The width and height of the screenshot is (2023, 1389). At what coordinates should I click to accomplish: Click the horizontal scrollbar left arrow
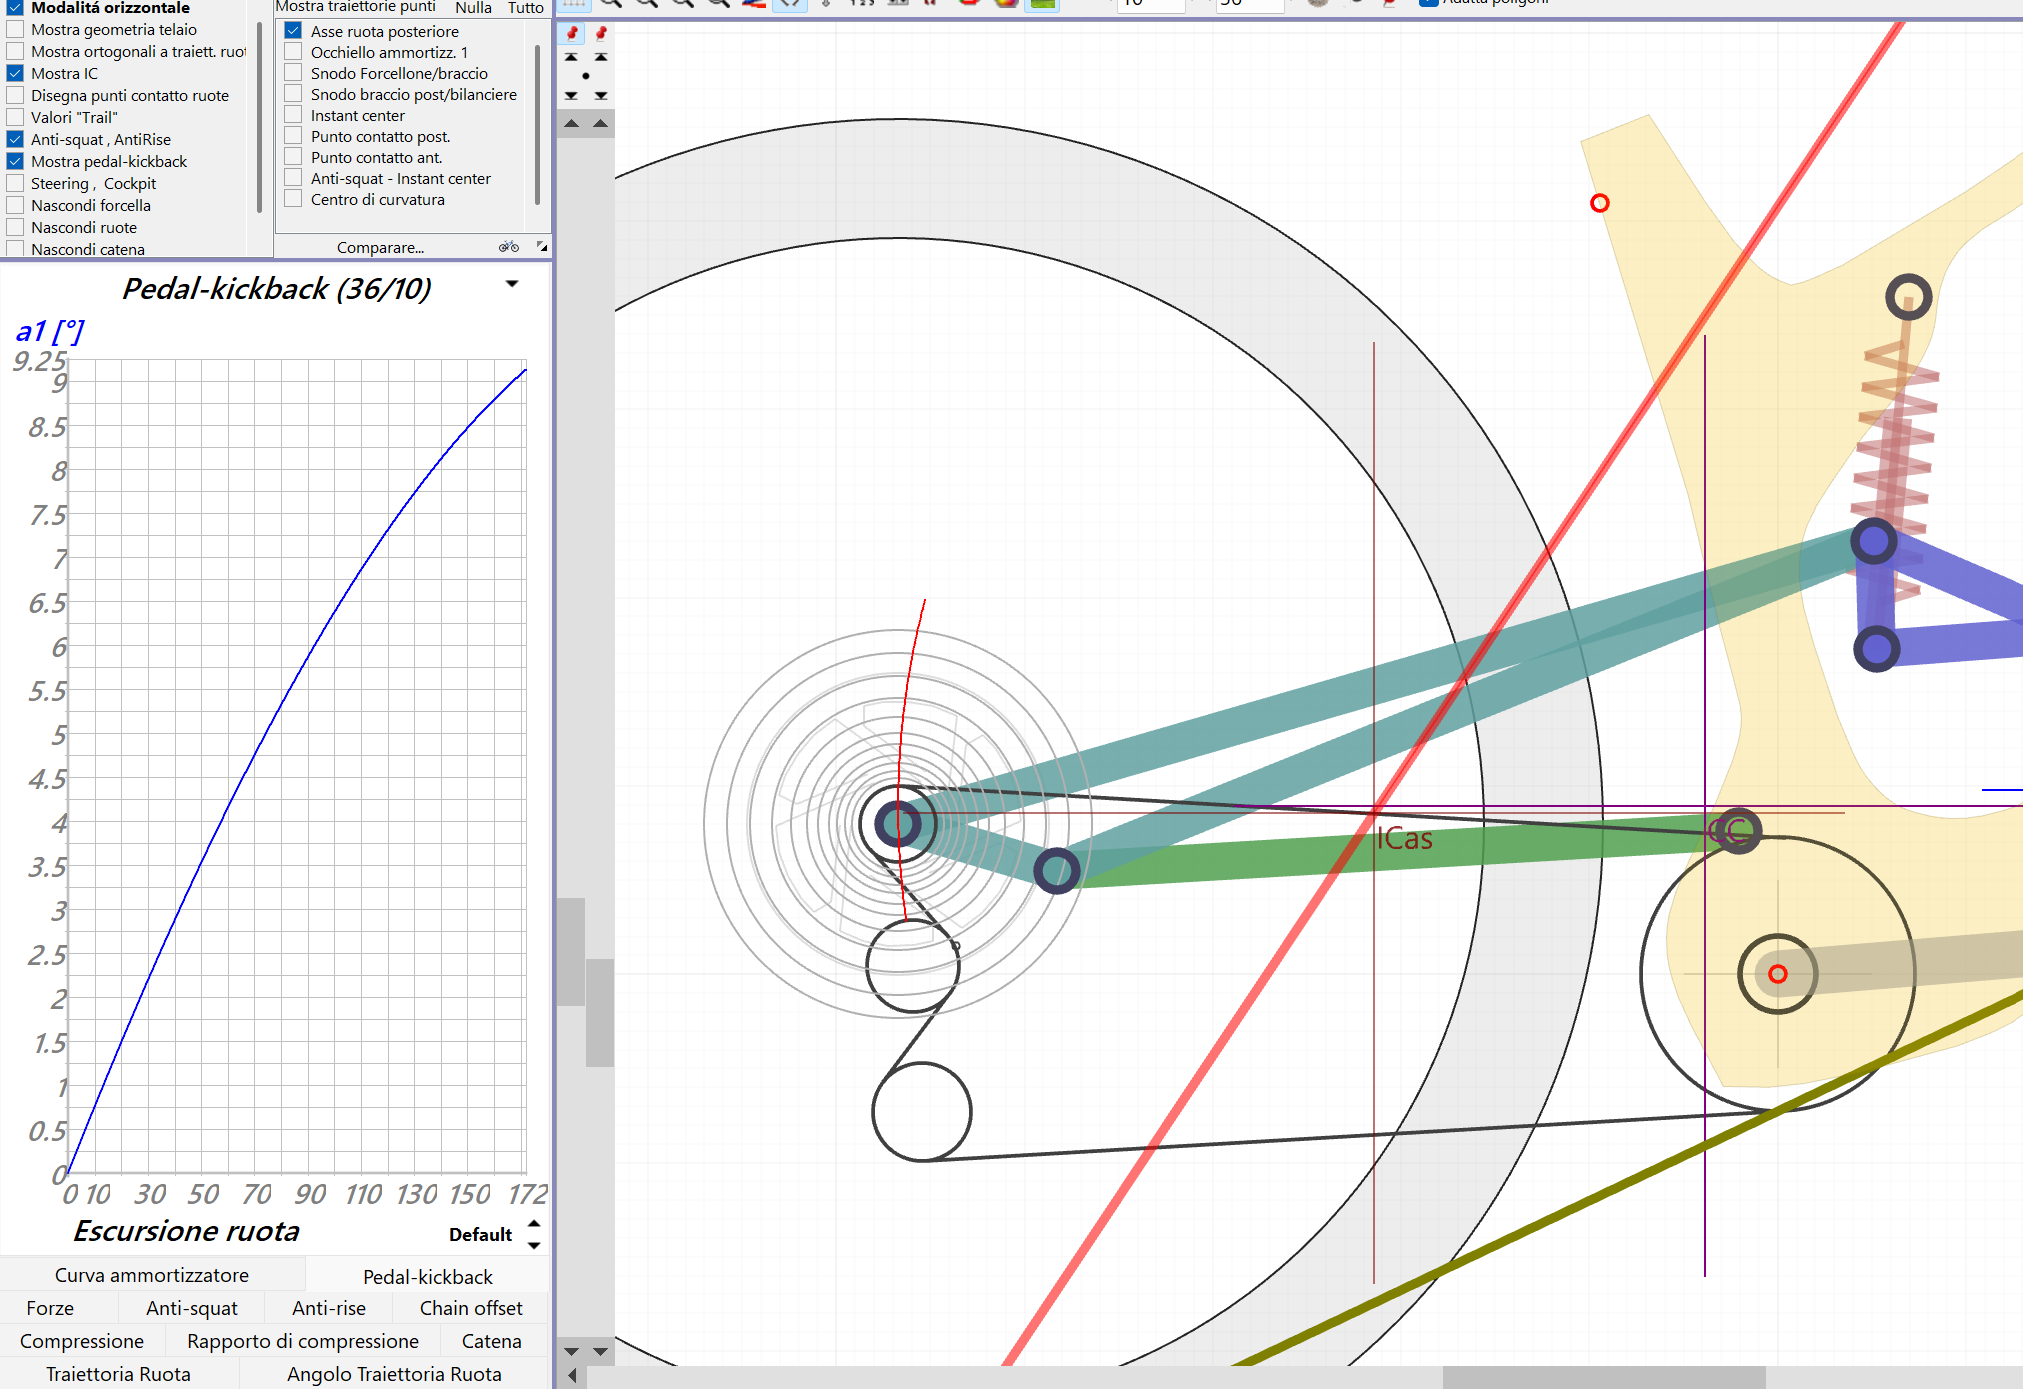[571, 1376]
